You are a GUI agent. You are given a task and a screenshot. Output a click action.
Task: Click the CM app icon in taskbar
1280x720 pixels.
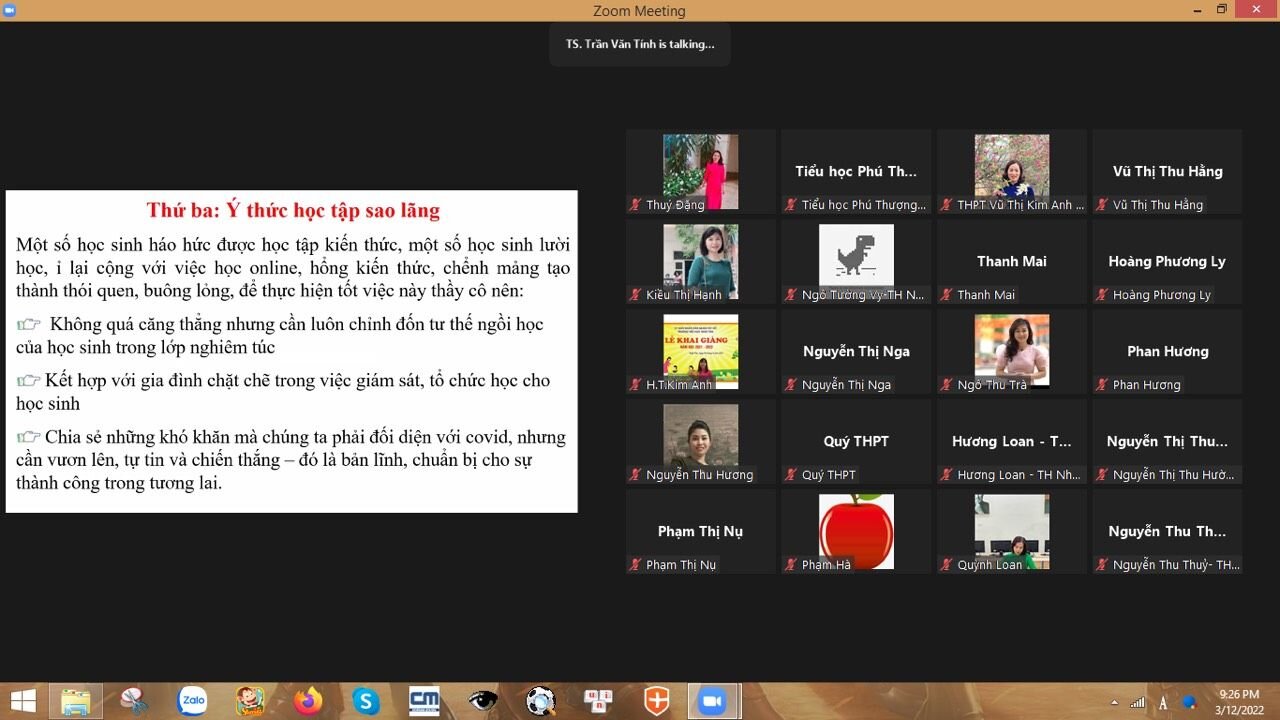coord(424,701)
